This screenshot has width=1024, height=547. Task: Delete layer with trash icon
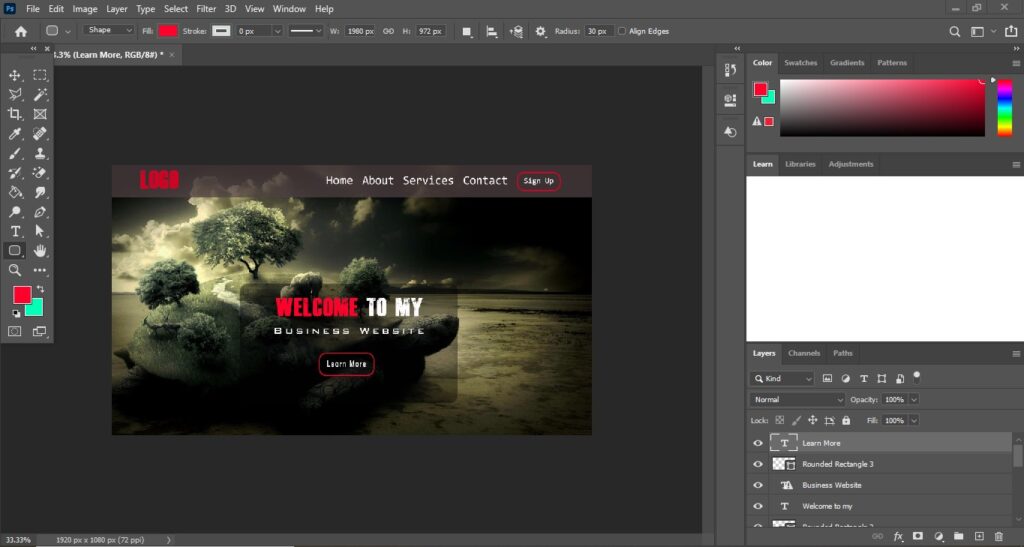pos(999,537)
